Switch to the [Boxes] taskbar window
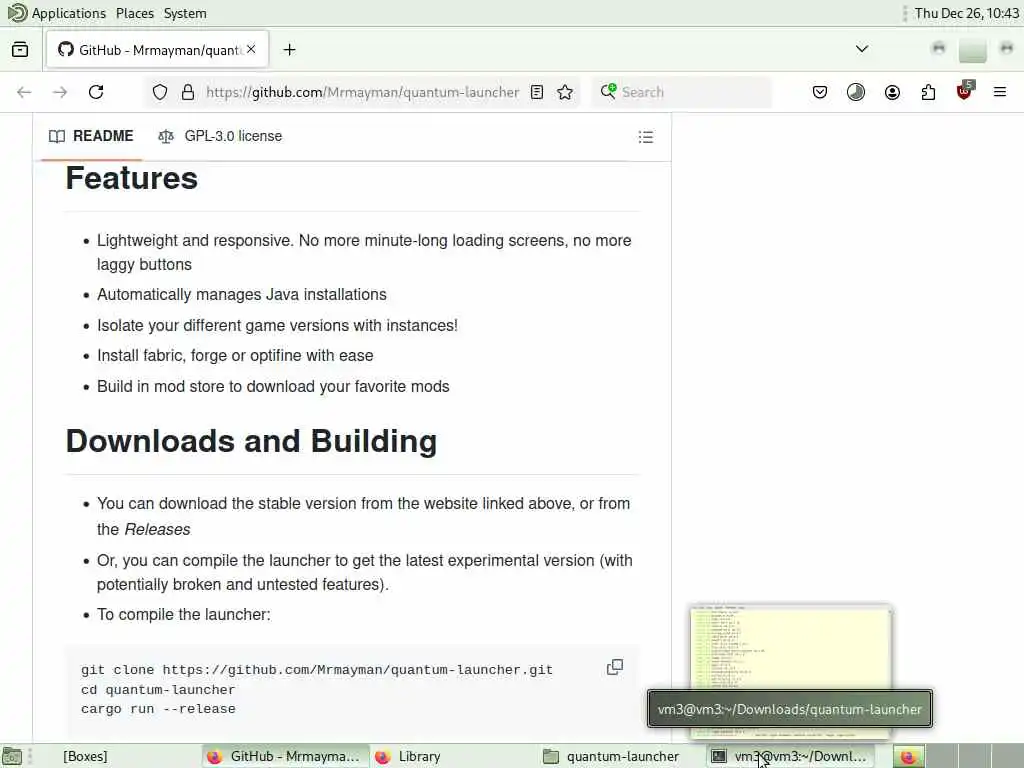This screenshot has height=768, width=1024. 86,756
